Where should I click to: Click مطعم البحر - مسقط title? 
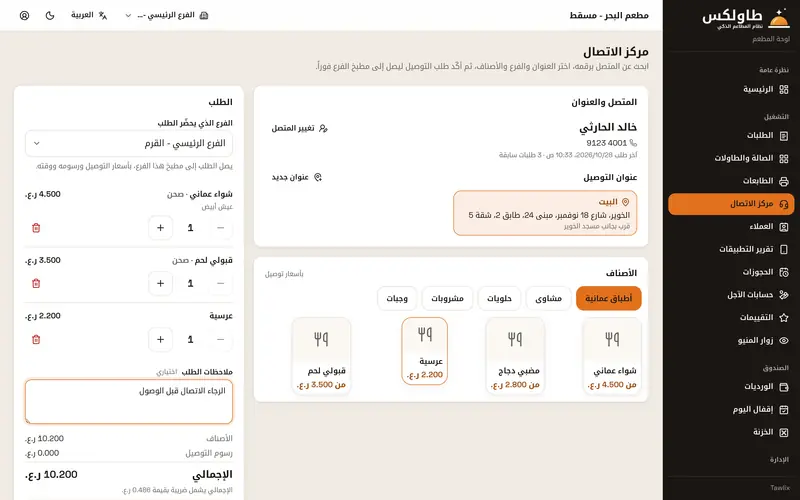coord(609,15)
